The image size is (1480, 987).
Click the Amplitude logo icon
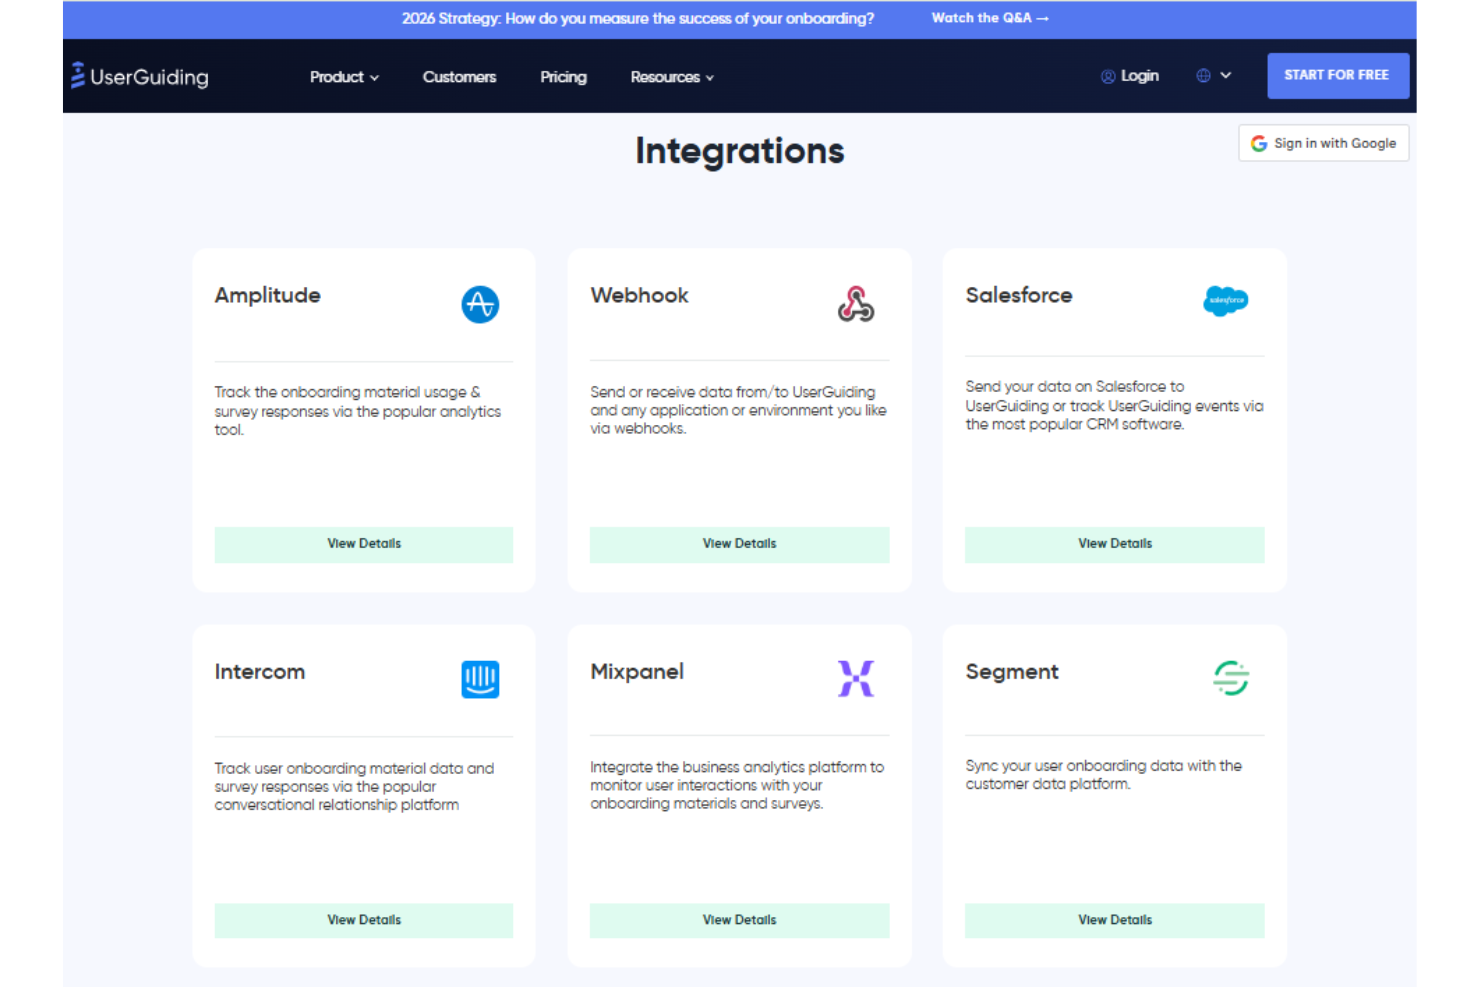click(480, 304)
